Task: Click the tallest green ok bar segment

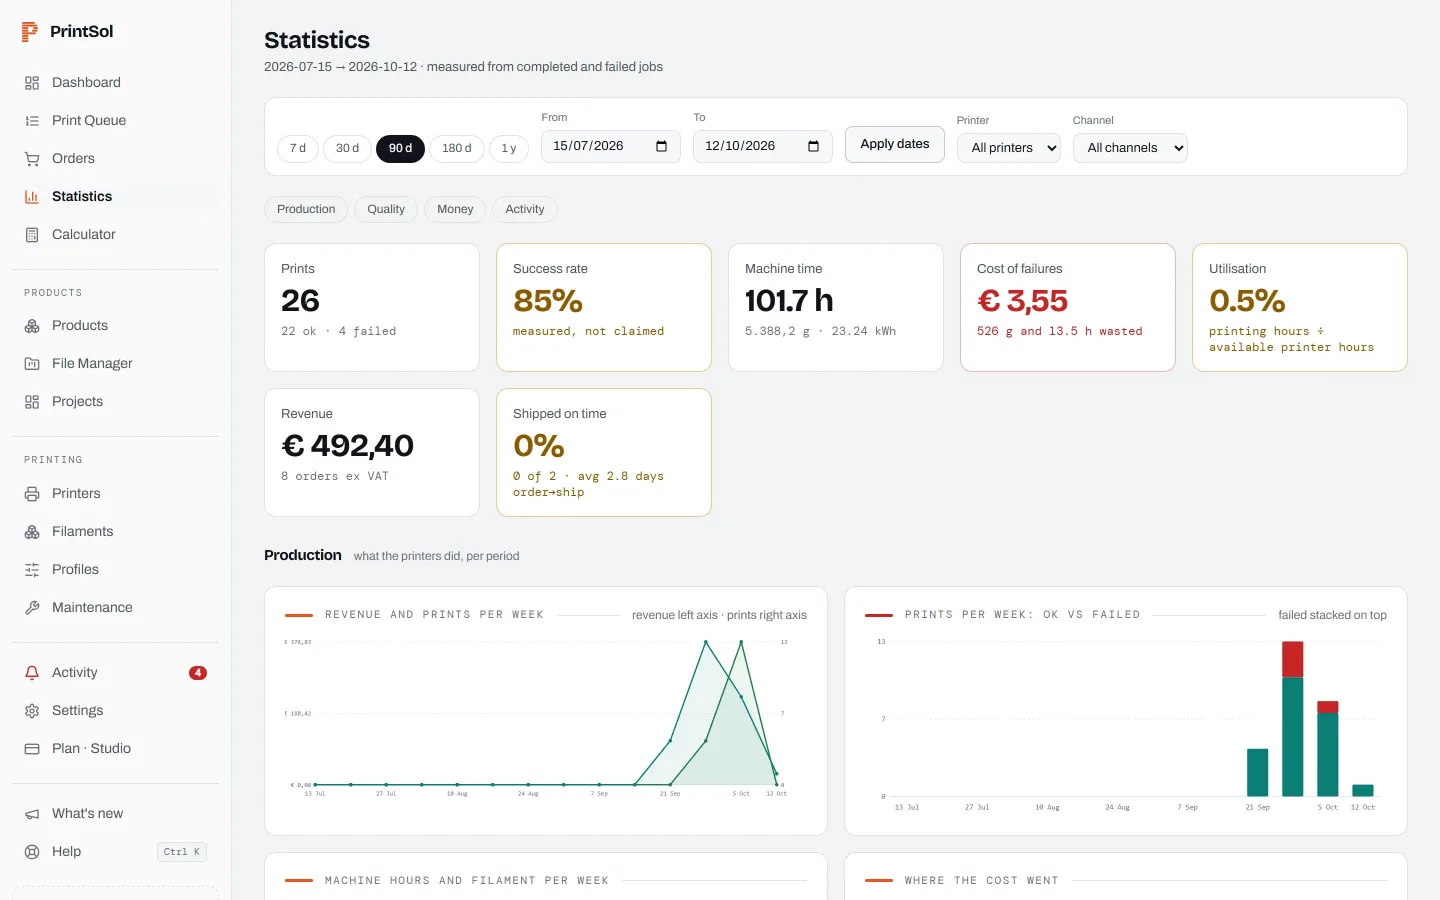Action: click(1293, 737)
